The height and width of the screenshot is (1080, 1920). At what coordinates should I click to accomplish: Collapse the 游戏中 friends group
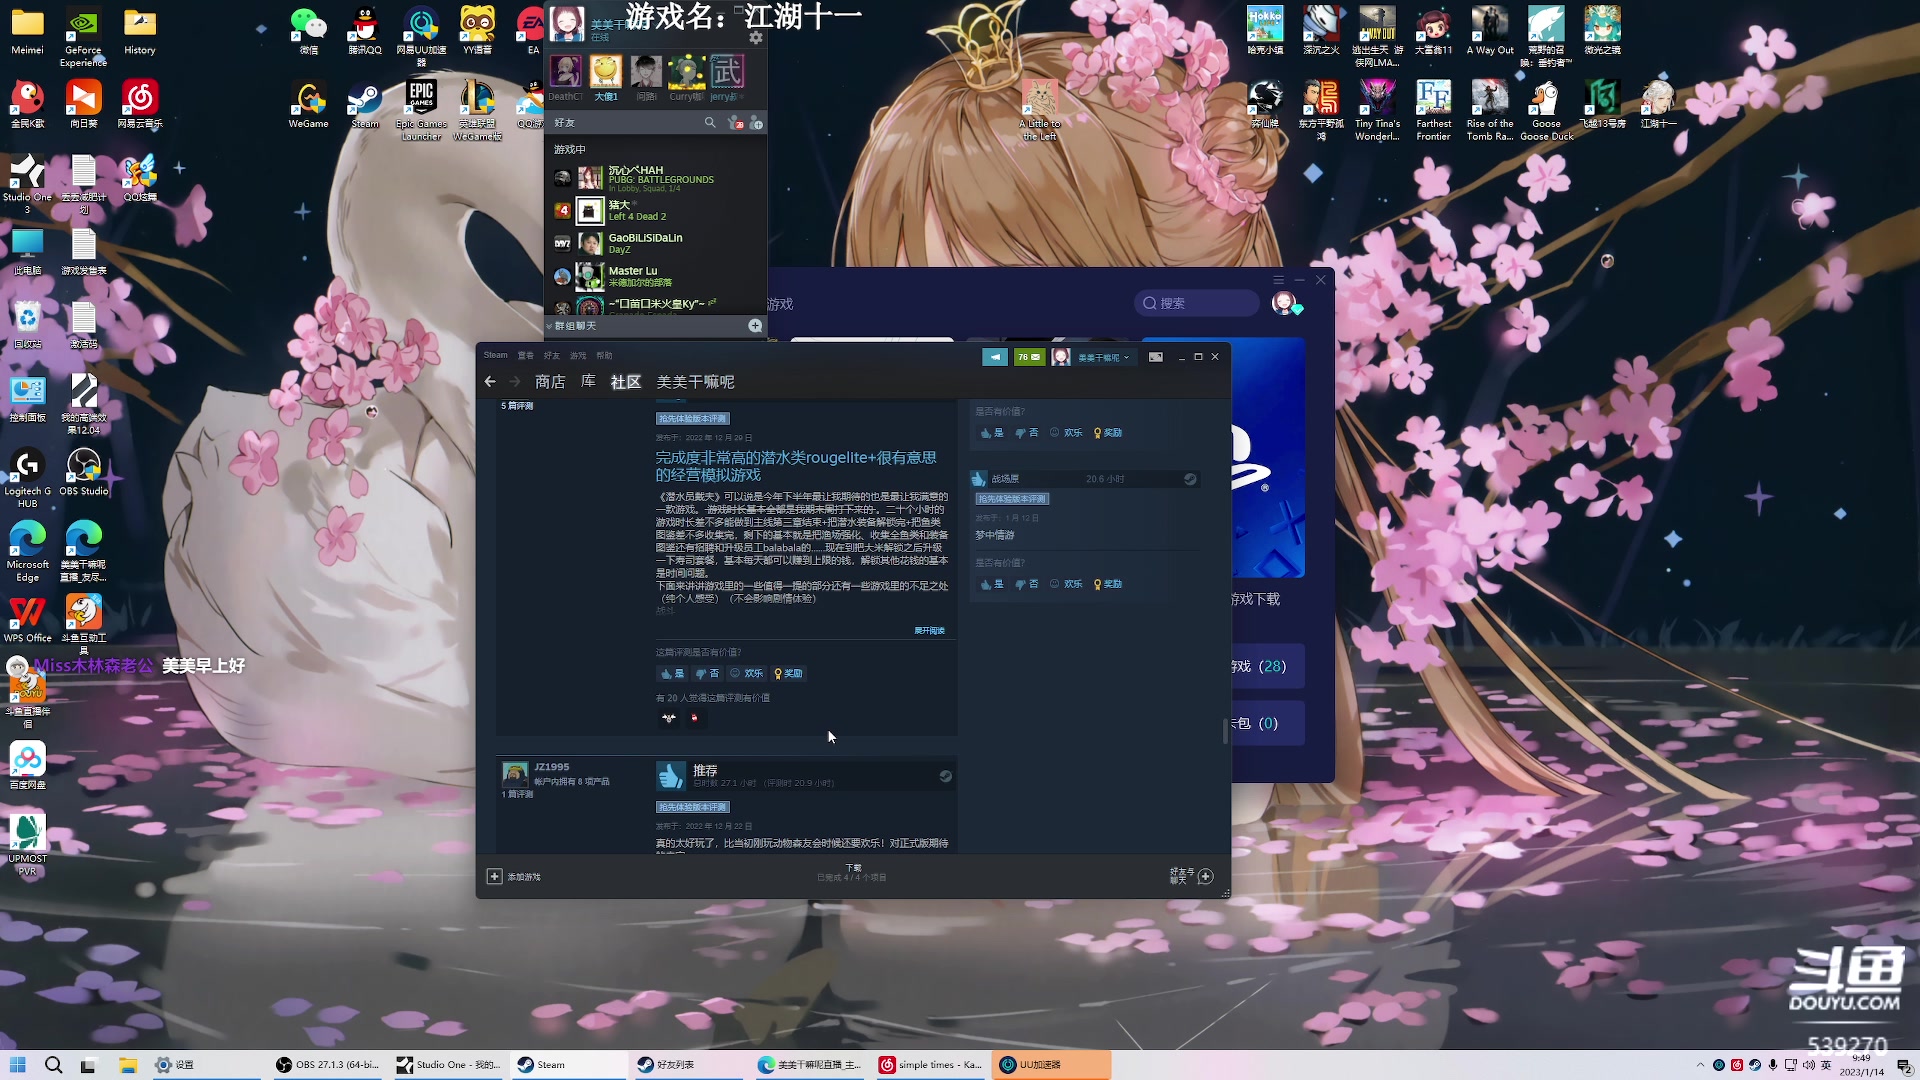pyautogui.click(x=570, y=149)
